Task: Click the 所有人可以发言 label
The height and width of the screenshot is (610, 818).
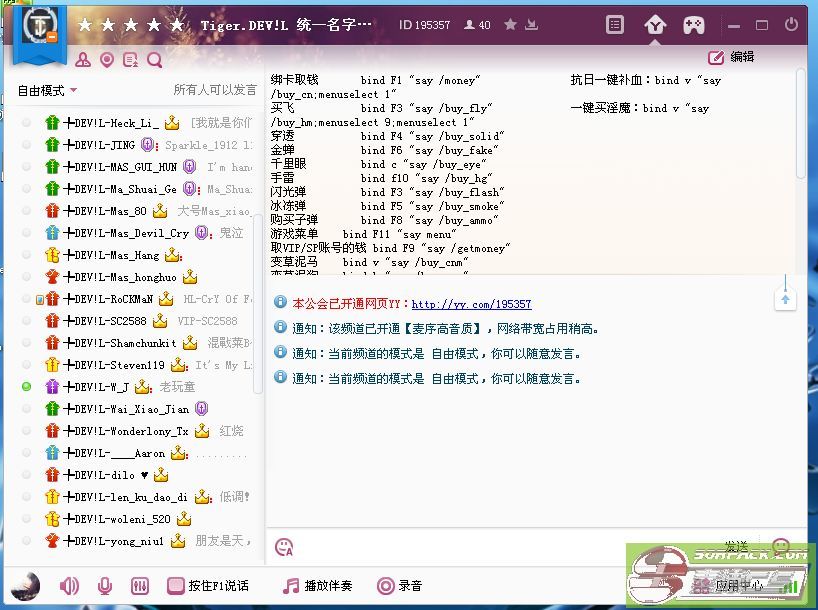Action: tap(215, 90)
